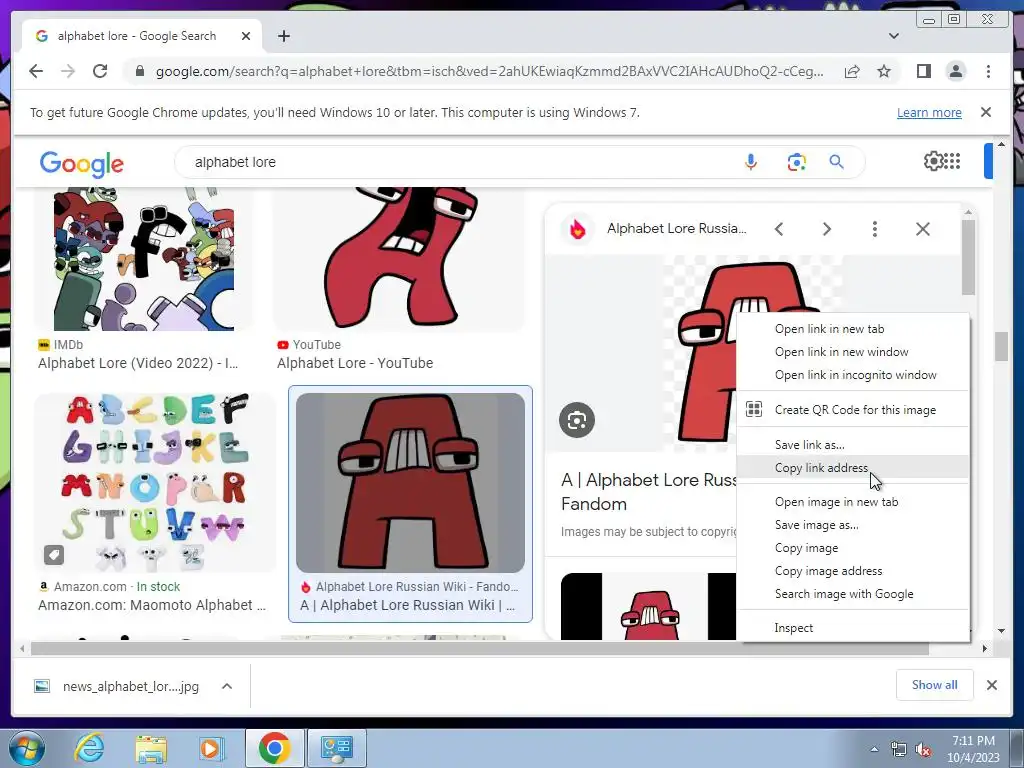Close the downloads shelf
This screenshot has width=1024, height=768.
991,685
